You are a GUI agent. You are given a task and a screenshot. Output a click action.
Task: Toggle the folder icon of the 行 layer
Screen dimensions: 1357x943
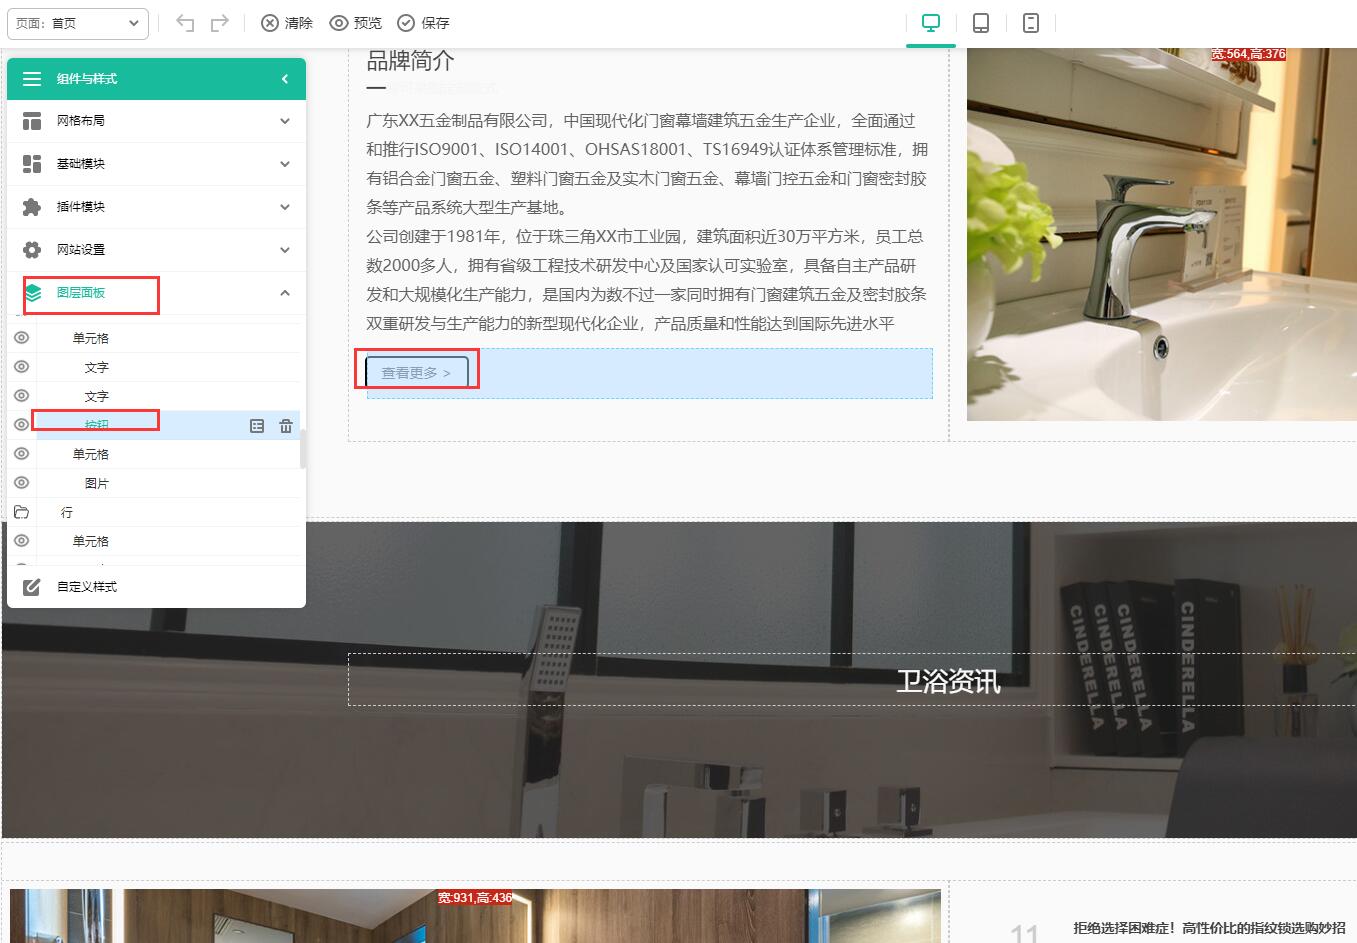tap(21, 512)
